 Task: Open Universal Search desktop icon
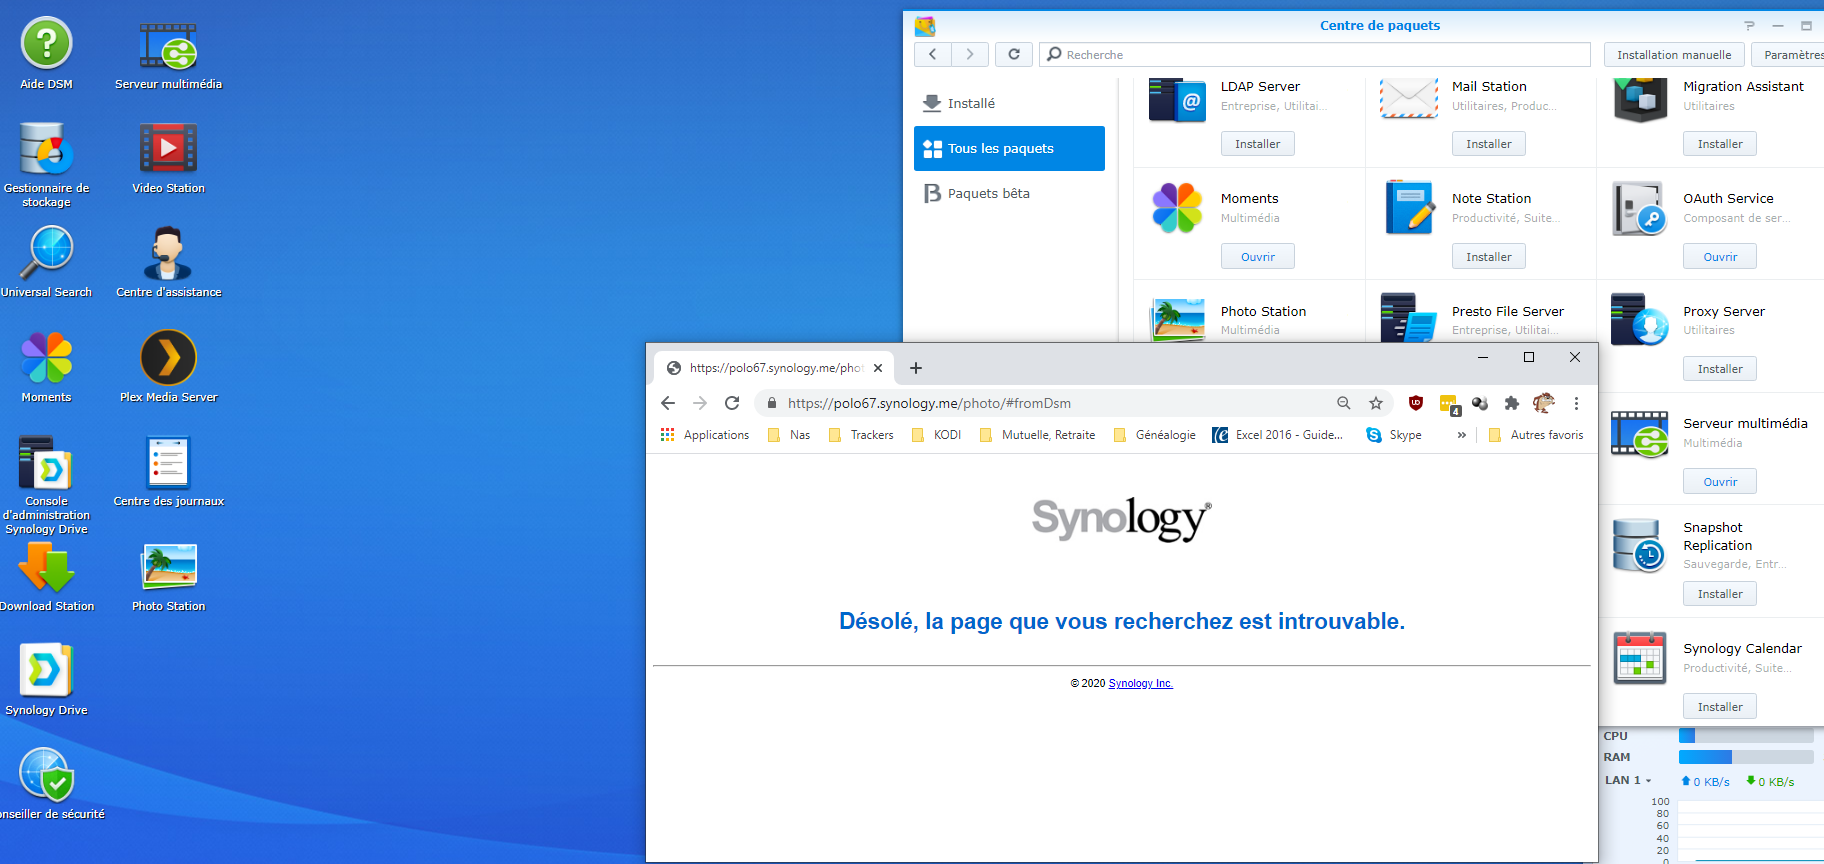click(46, 254)
